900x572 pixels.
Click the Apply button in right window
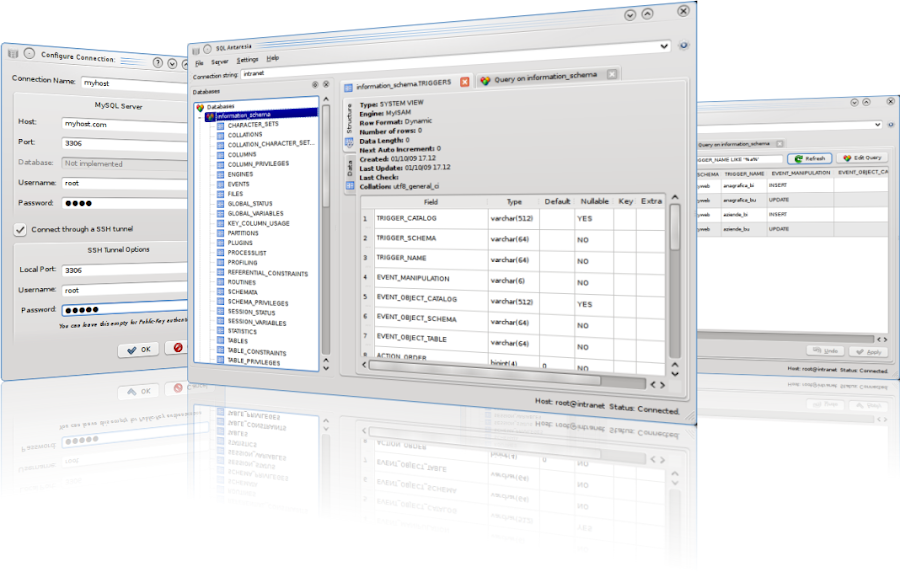coord(868,352)
